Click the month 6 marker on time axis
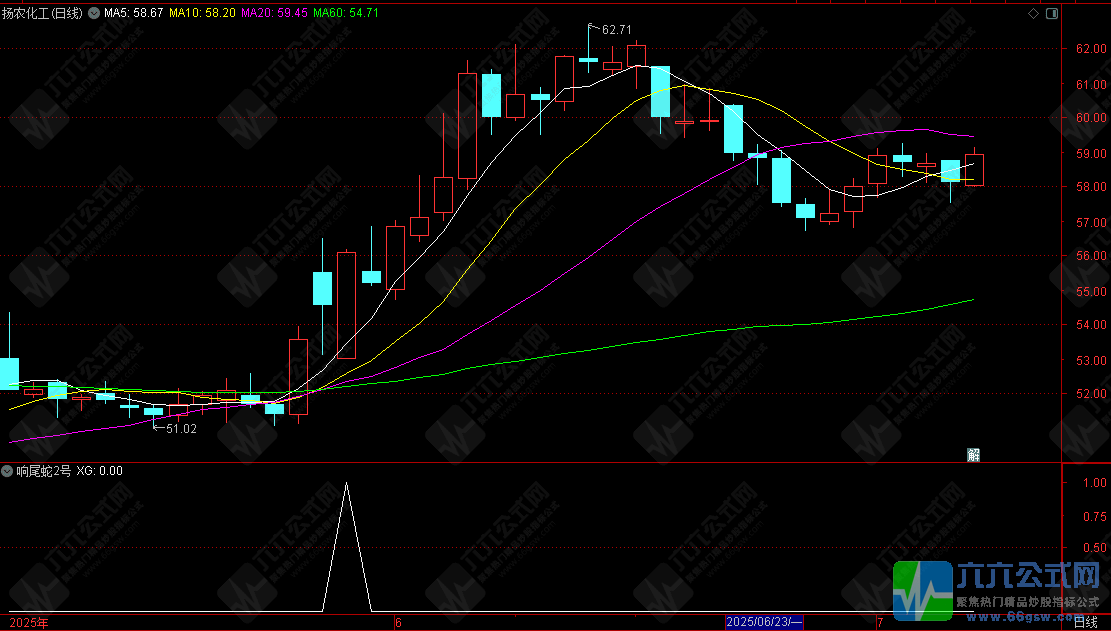This screenshot has width=1111, height=631. point(398,623)
